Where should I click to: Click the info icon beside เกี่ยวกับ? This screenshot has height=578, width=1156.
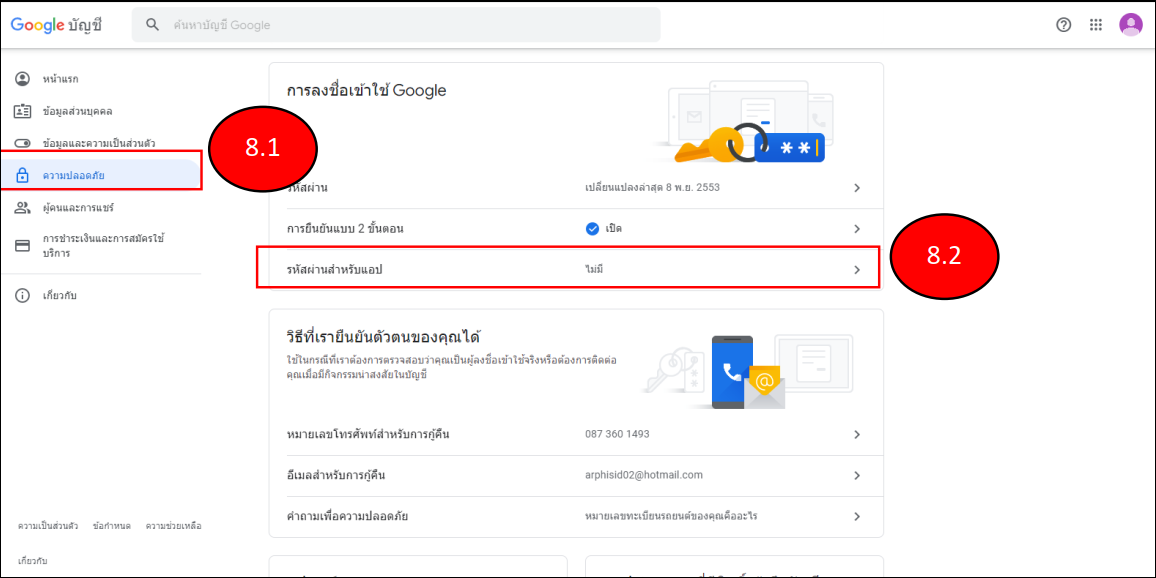pyautogui.click(x=23, y=296)
